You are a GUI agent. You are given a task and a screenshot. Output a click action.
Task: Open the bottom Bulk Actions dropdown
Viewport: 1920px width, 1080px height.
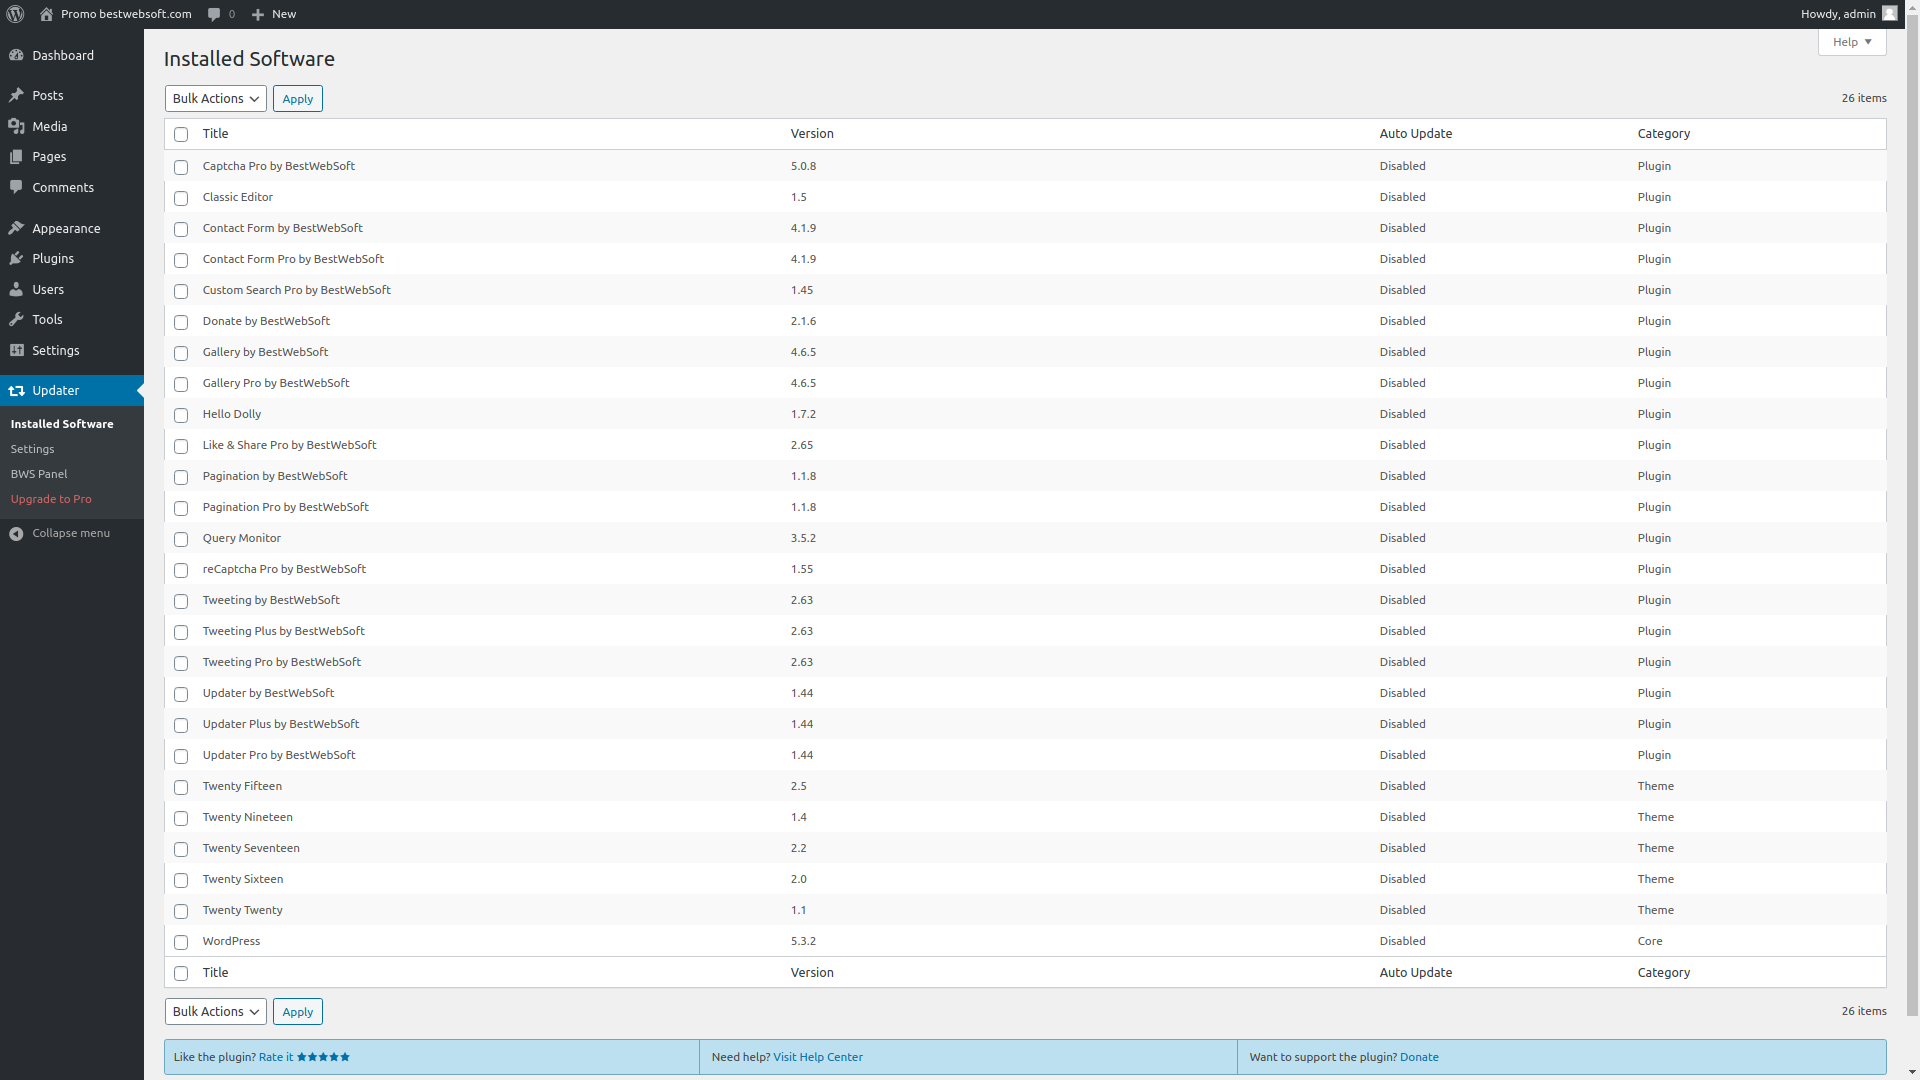[214, 1011]
